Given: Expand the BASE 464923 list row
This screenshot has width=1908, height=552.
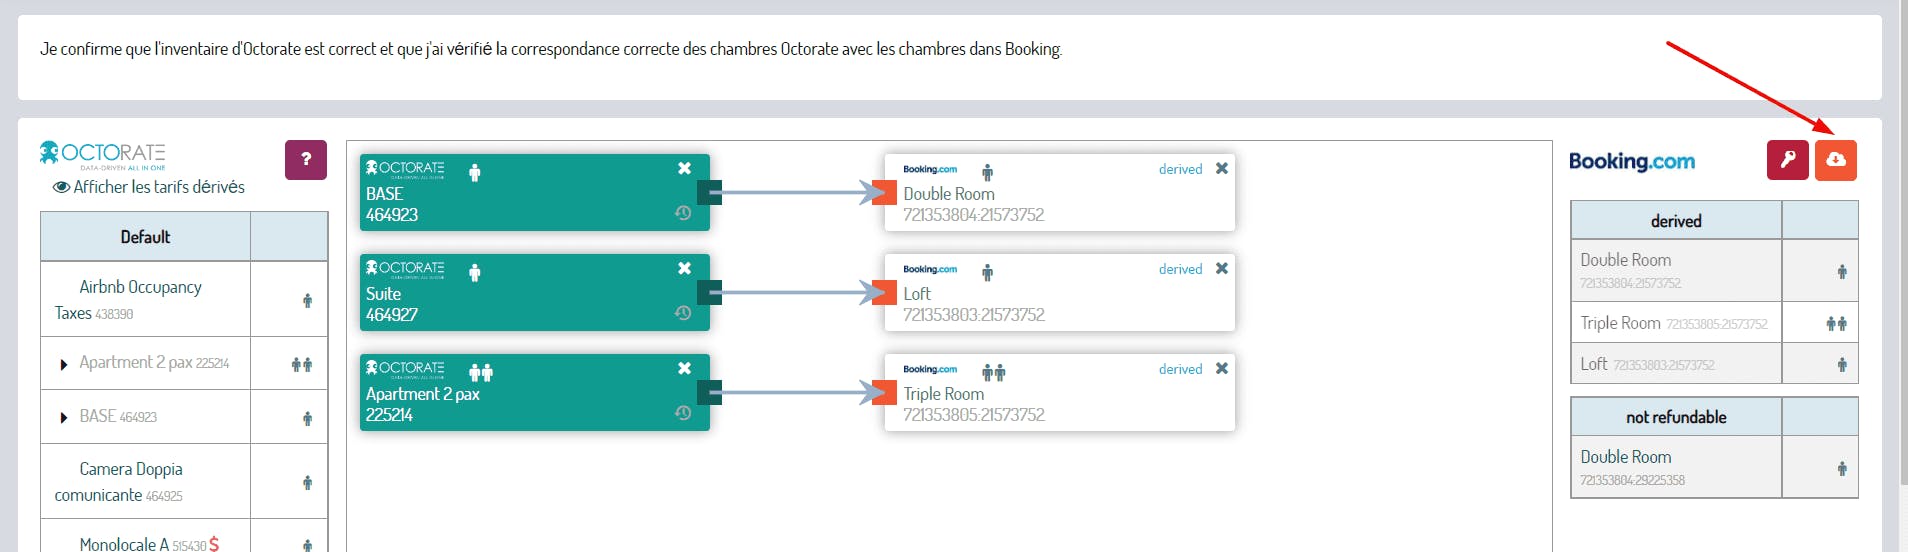Looking at the screenshot, I should click(64, 417).
